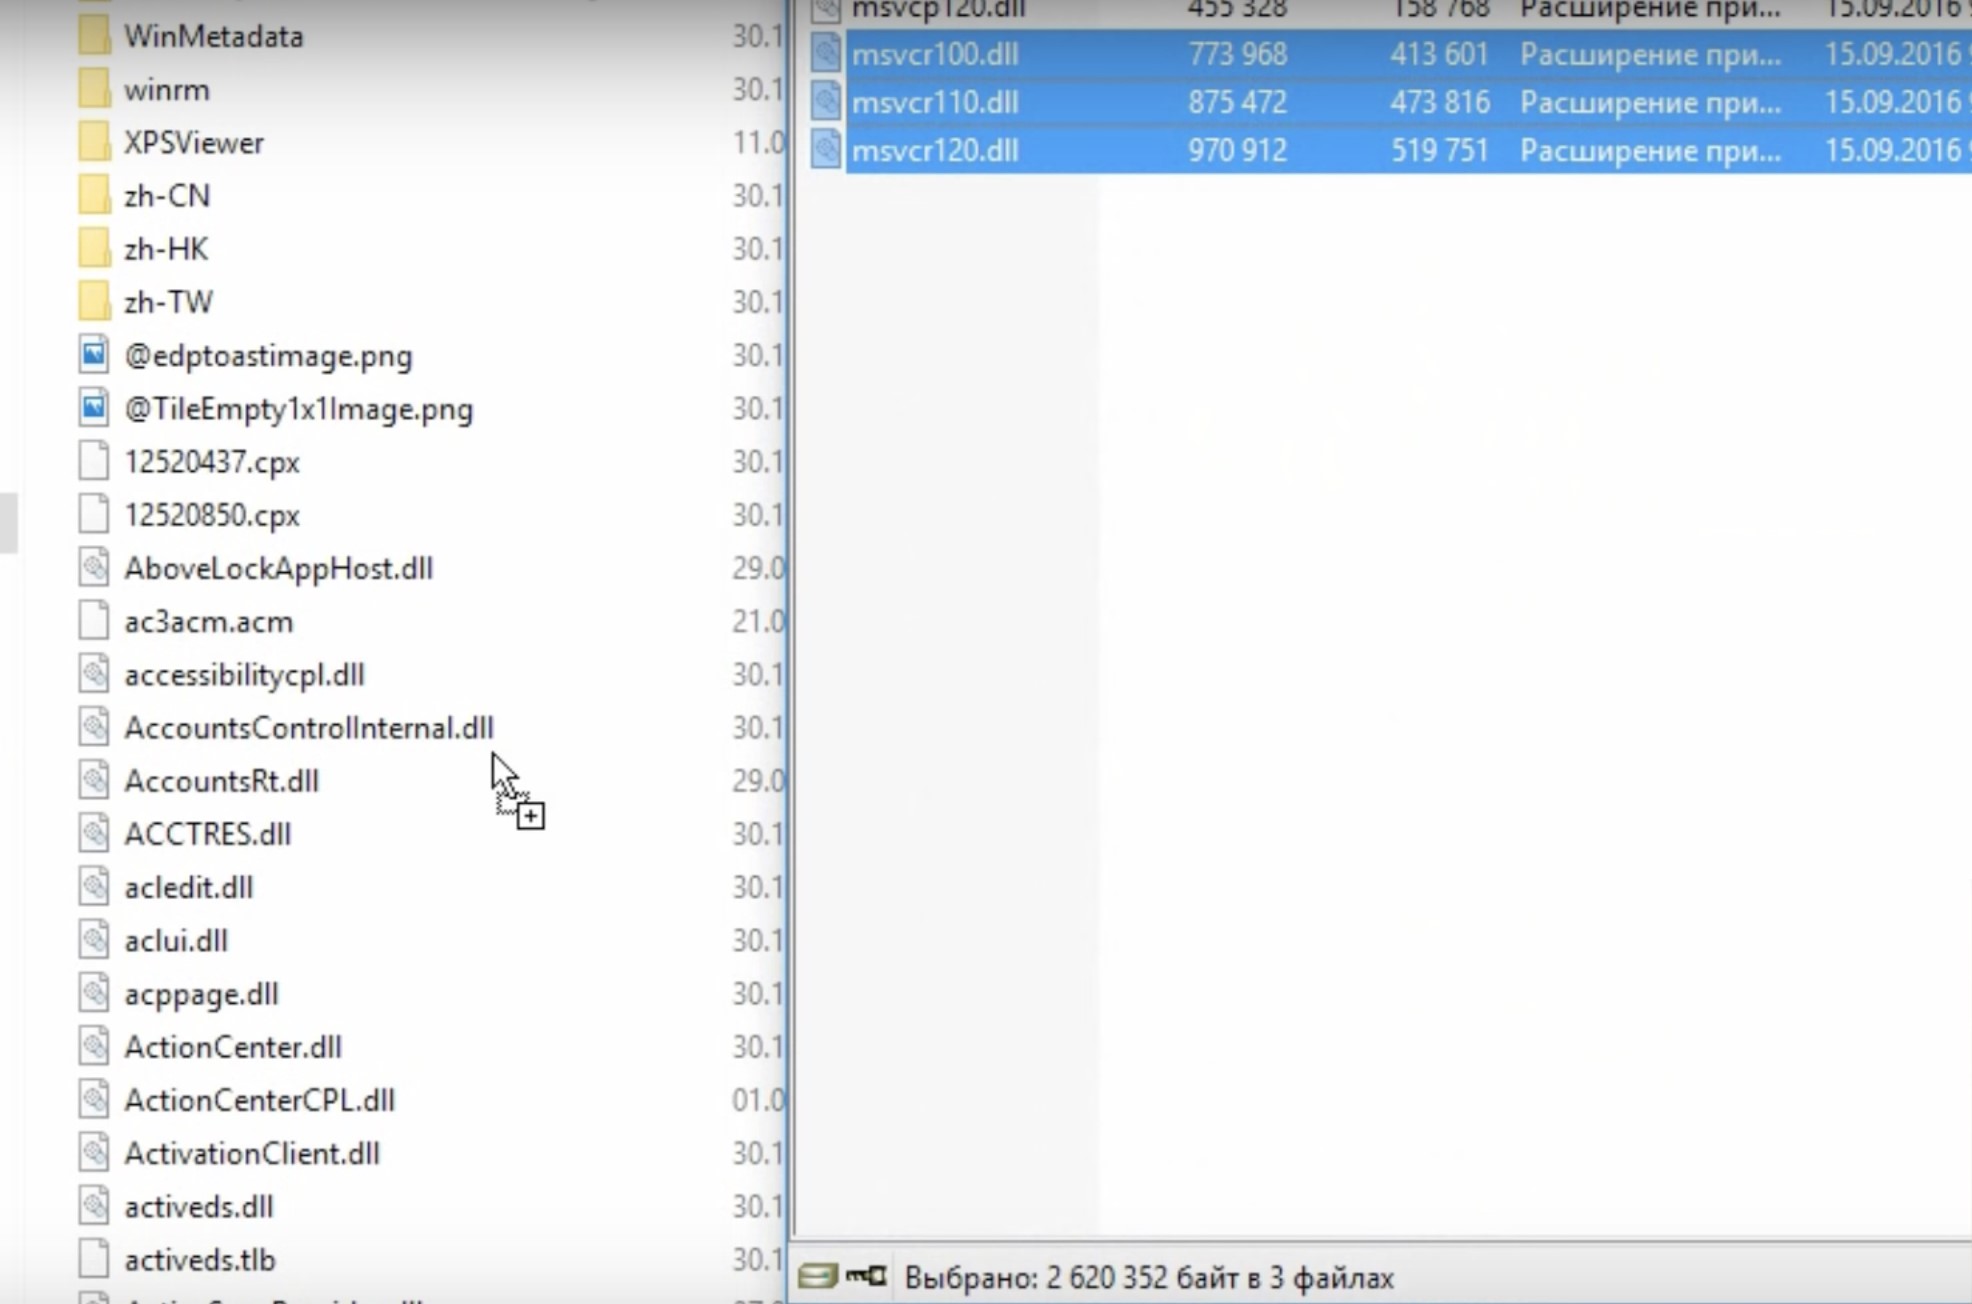1972x1304 pixels.
Task: Click msvcr120.dll name in archive list
Action: (x=935, y=150)
